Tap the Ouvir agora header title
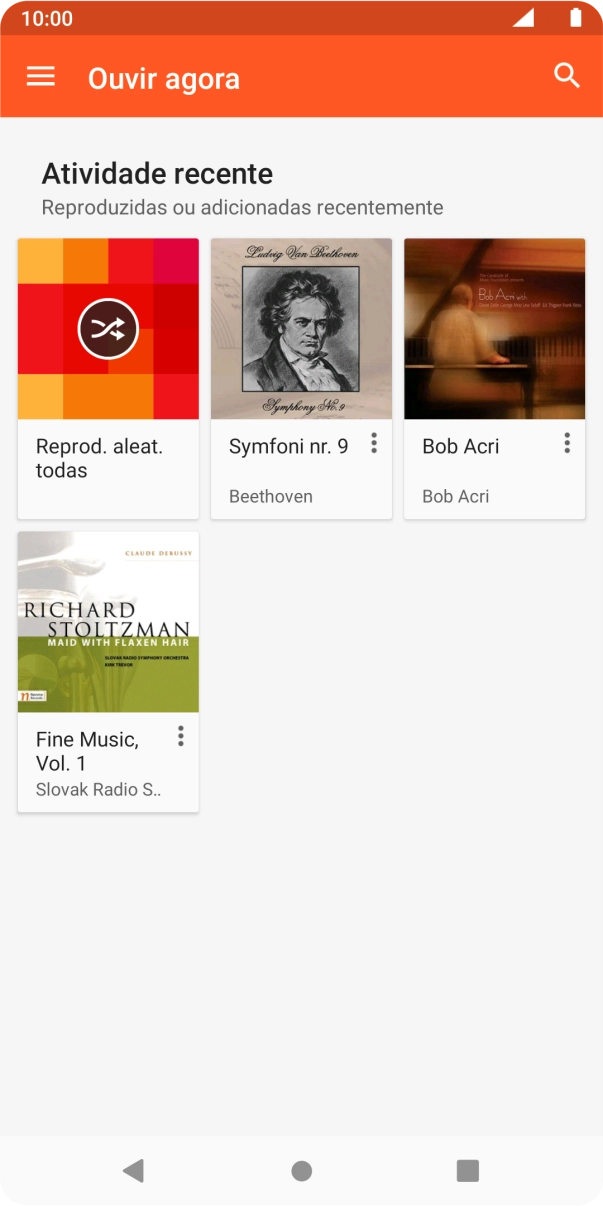The image size is (603, 1206). (164, 78)
